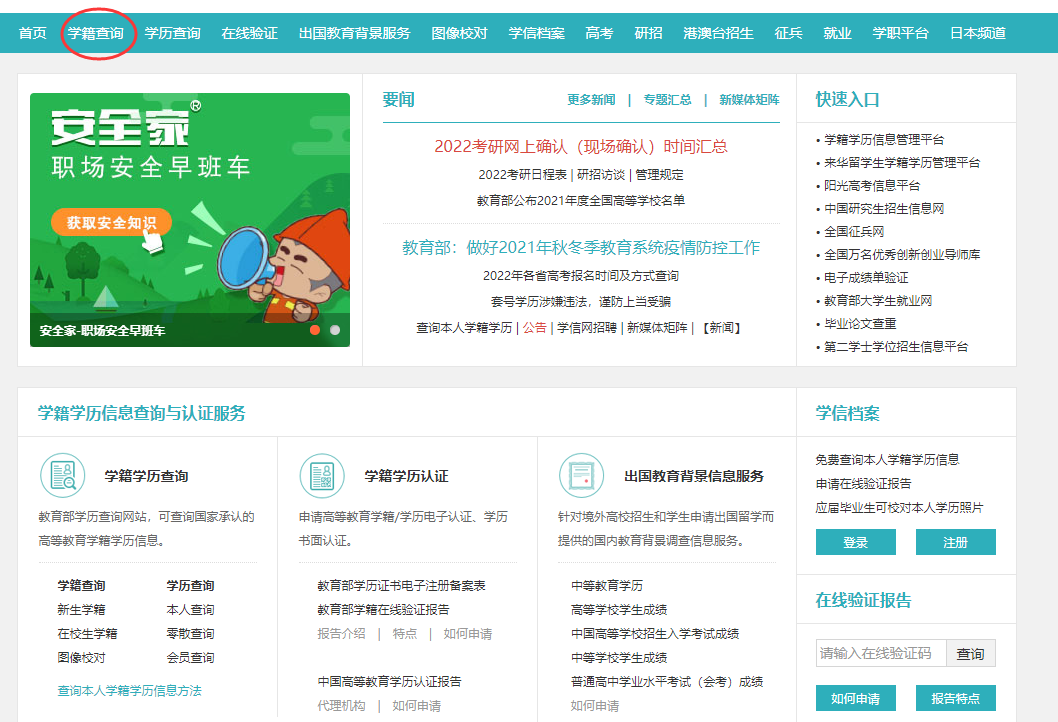Open 更多新闻 link

click(x=591, y=100)
